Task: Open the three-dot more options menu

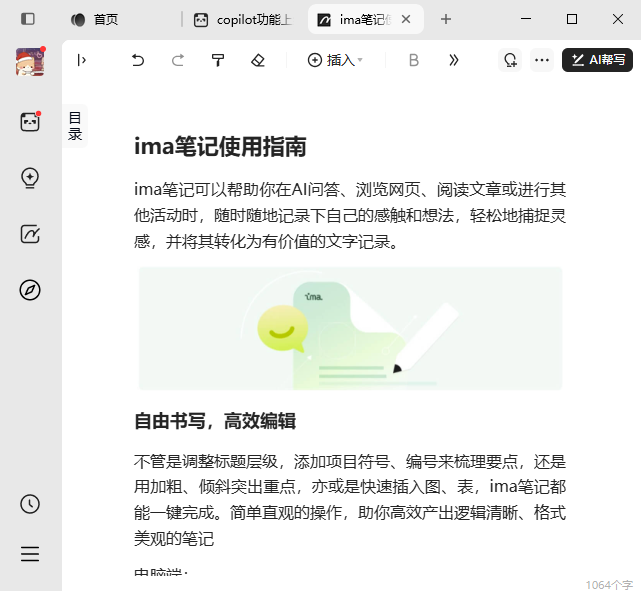Action: pos(542,60)
